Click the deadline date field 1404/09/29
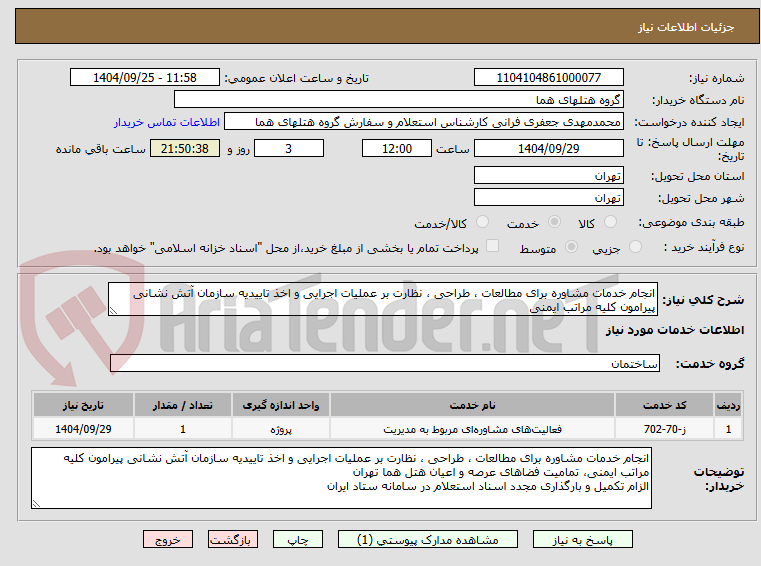The height and width of the screenshot is (566, 761). (x=548, y=149)
